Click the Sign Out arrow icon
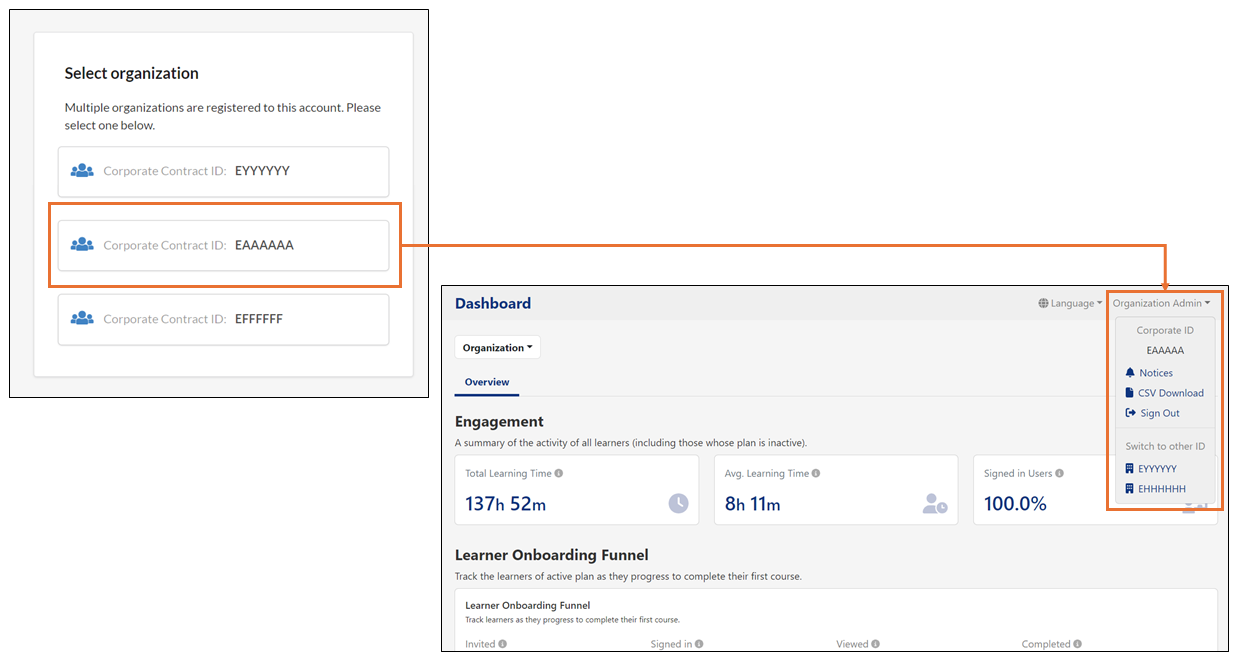 click(1130, 413)
